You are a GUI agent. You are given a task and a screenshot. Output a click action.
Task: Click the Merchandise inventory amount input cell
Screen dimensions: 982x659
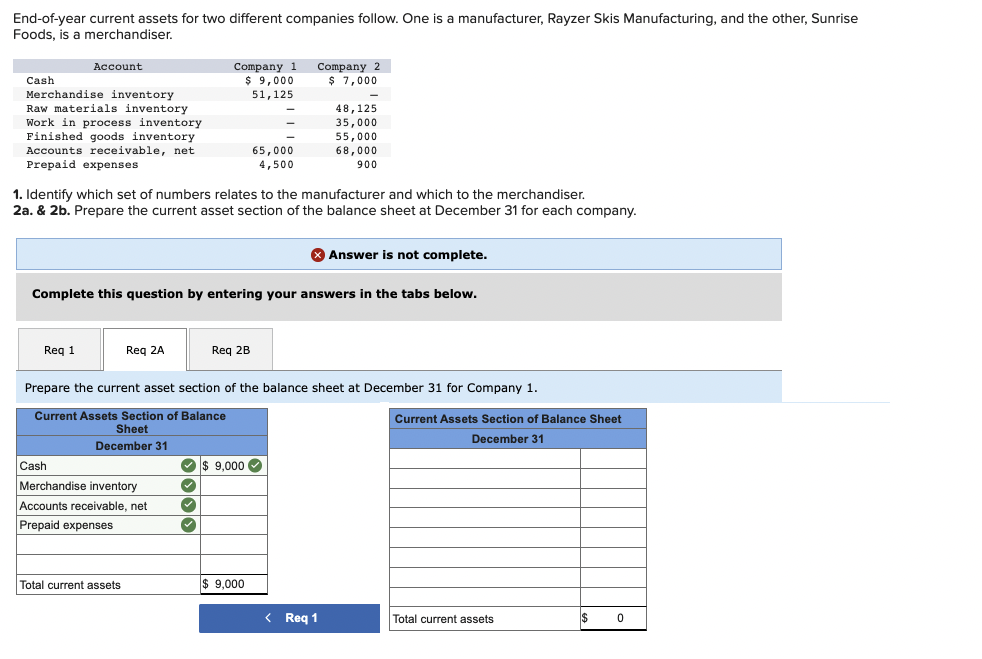click(x=233, y=485)
